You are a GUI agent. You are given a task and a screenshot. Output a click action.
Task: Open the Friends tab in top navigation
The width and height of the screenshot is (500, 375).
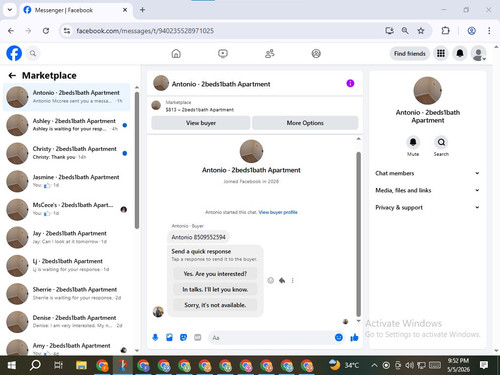pos(269,53)
